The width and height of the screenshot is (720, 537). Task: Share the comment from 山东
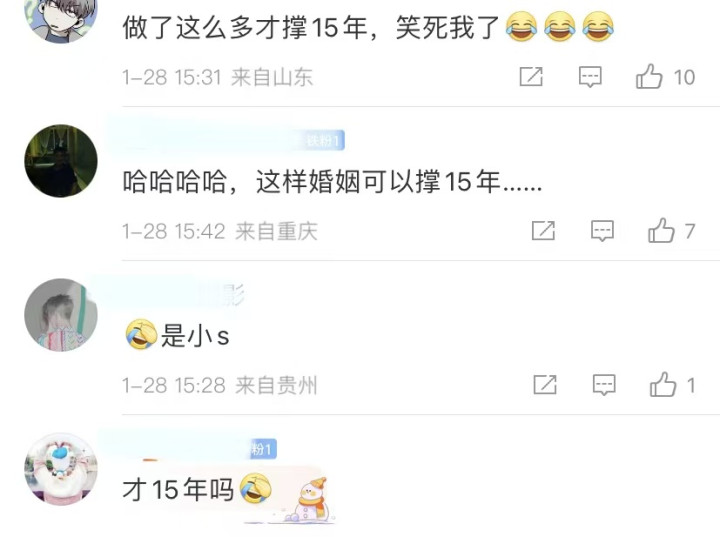pyautogui.click(x=531, y=76)
